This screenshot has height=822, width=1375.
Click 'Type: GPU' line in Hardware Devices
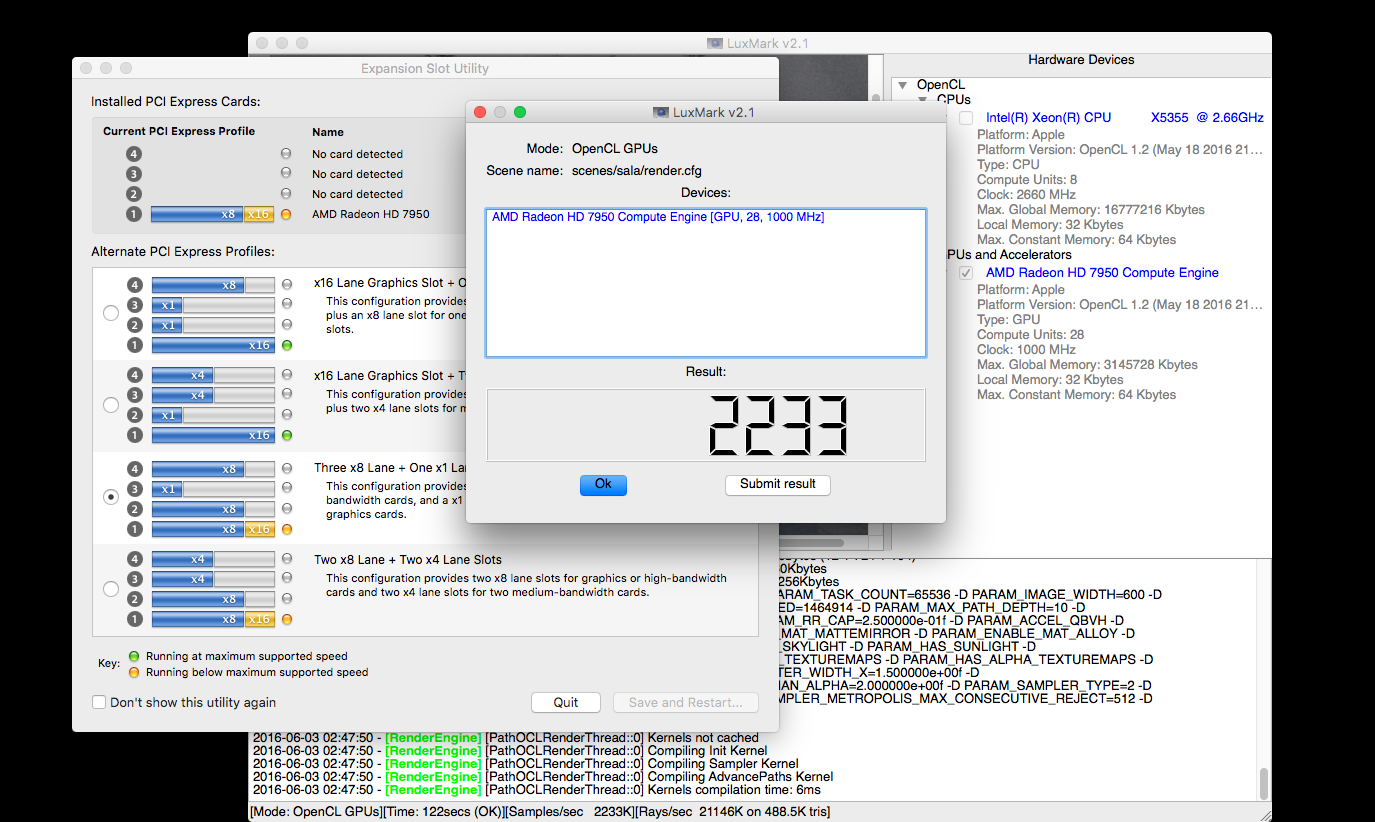tap(1009, 320)
